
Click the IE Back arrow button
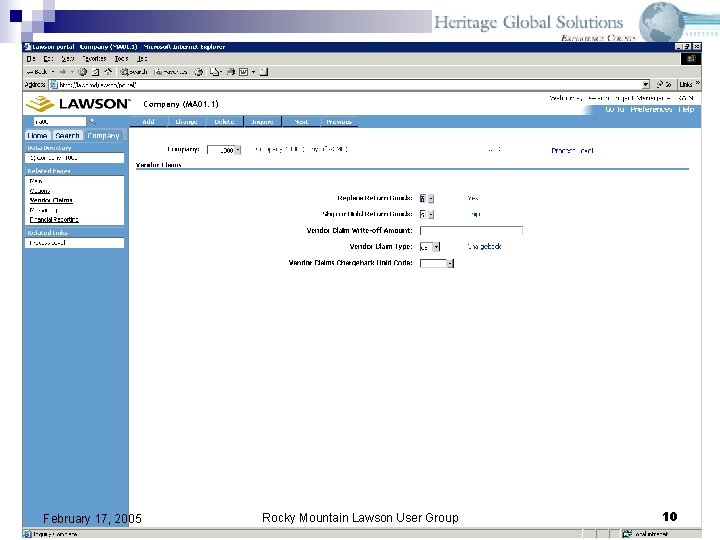[37, 72]
